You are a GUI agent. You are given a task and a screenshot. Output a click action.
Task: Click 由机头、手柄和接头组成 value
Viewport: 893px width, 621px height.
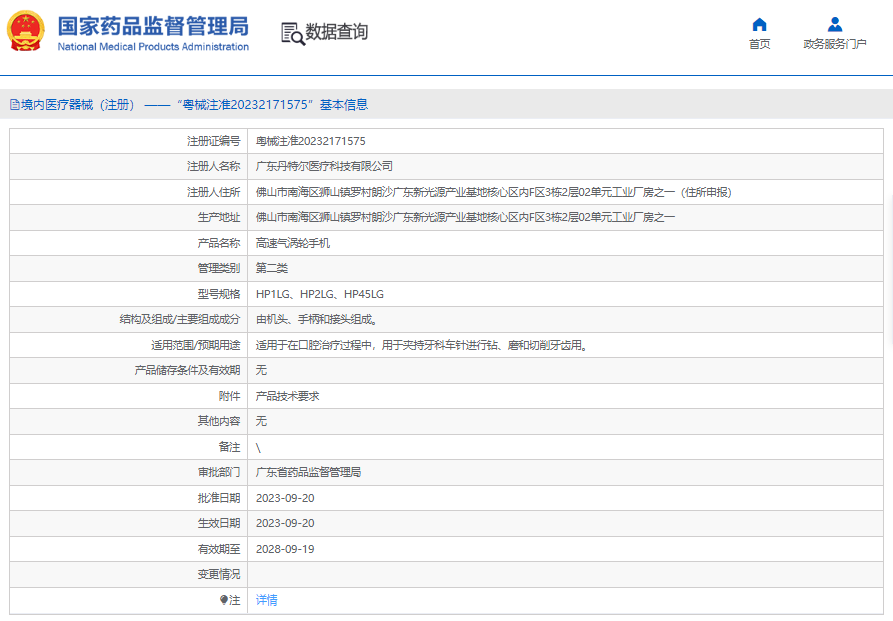point(317,319)
